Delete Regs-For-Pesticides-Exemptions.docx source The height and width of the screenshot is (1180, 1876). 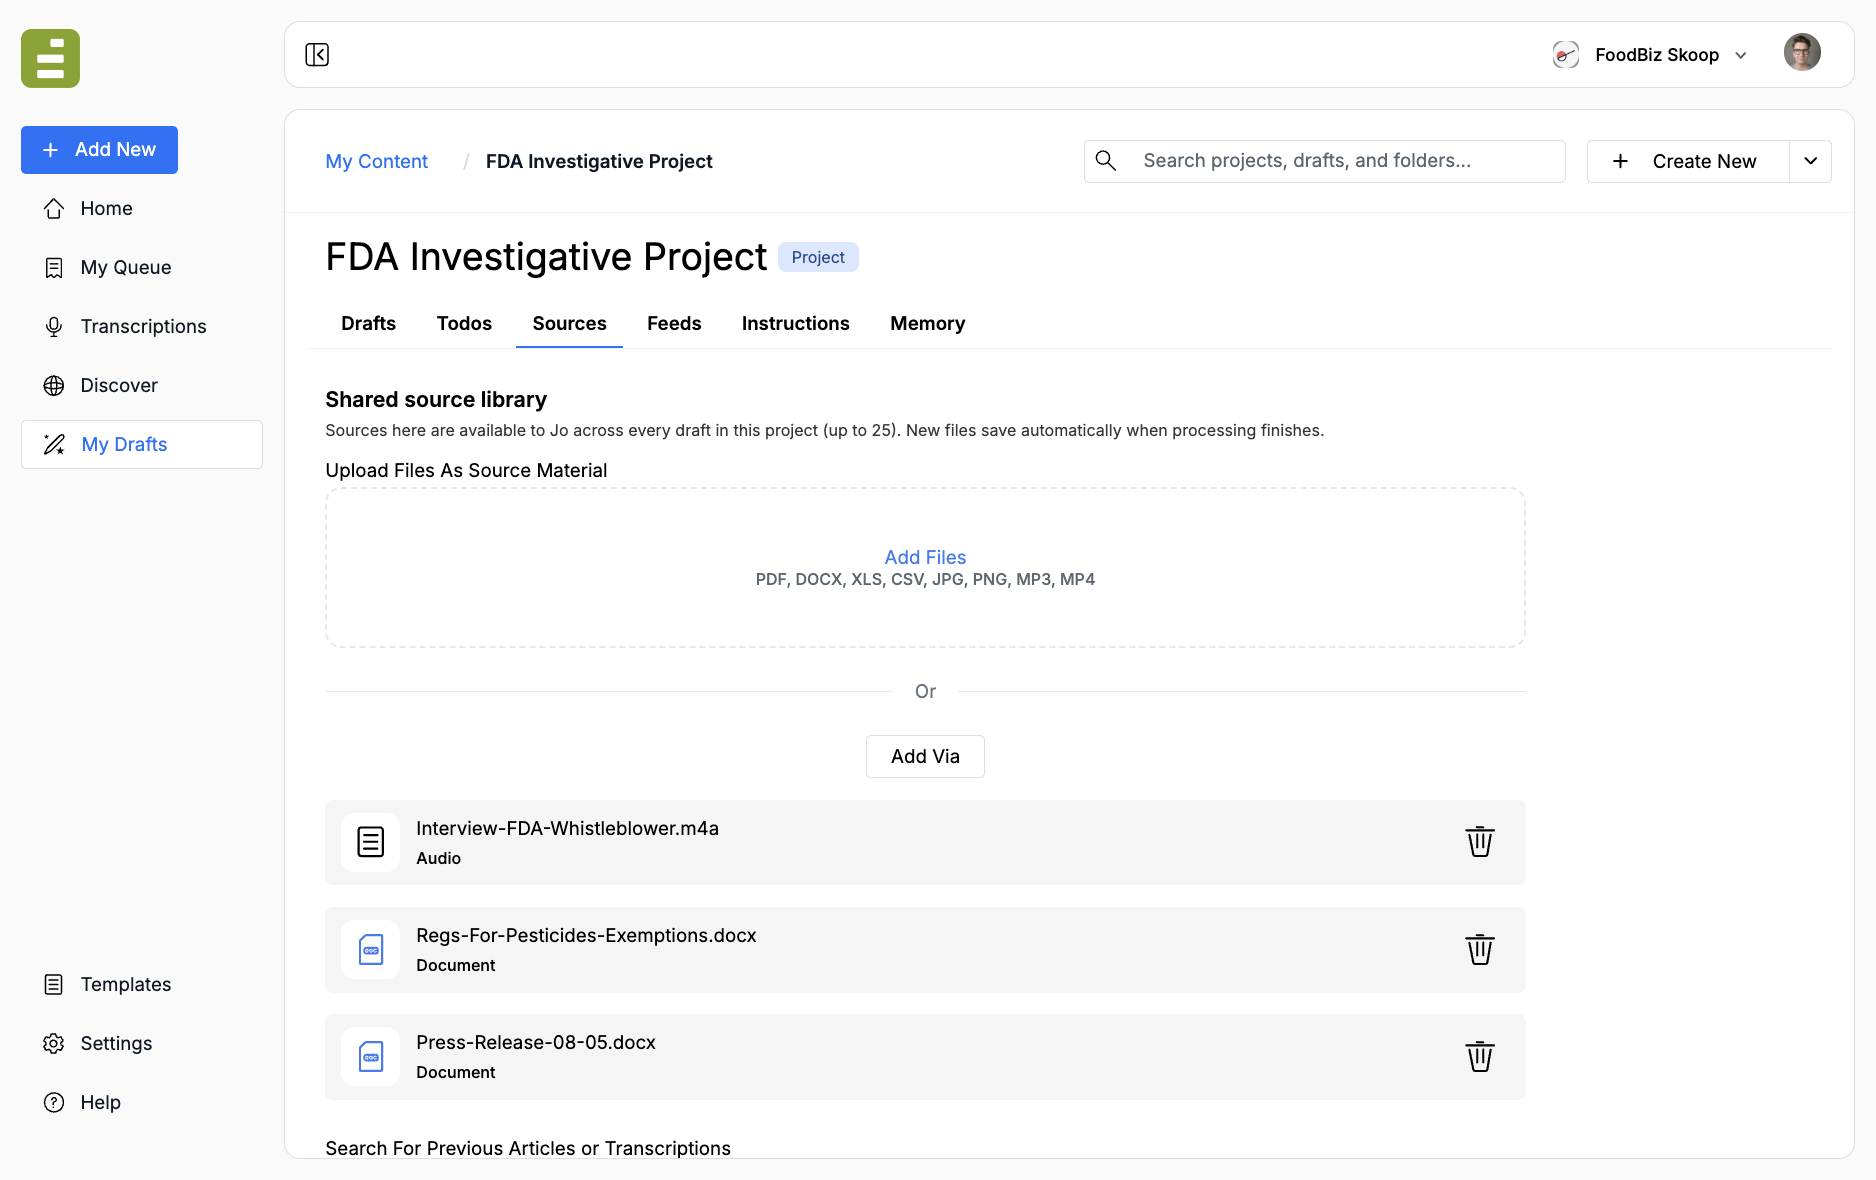click(x=1480, y=949)
